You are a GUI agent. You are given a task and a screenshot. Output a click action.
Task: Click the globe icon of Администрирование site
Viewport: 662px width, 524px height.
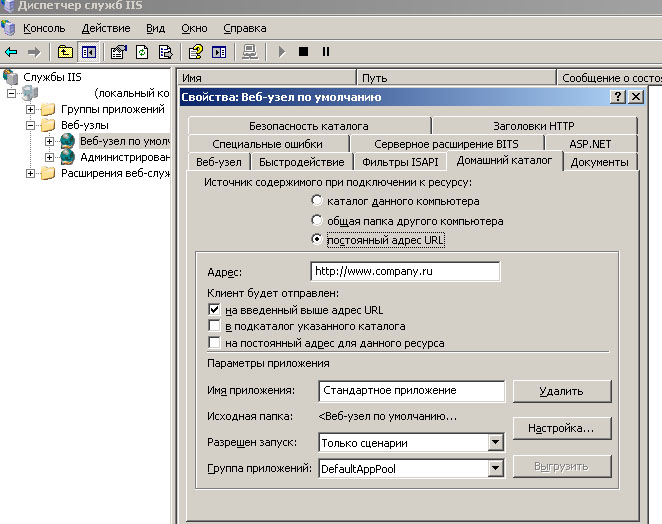point(68,157)
